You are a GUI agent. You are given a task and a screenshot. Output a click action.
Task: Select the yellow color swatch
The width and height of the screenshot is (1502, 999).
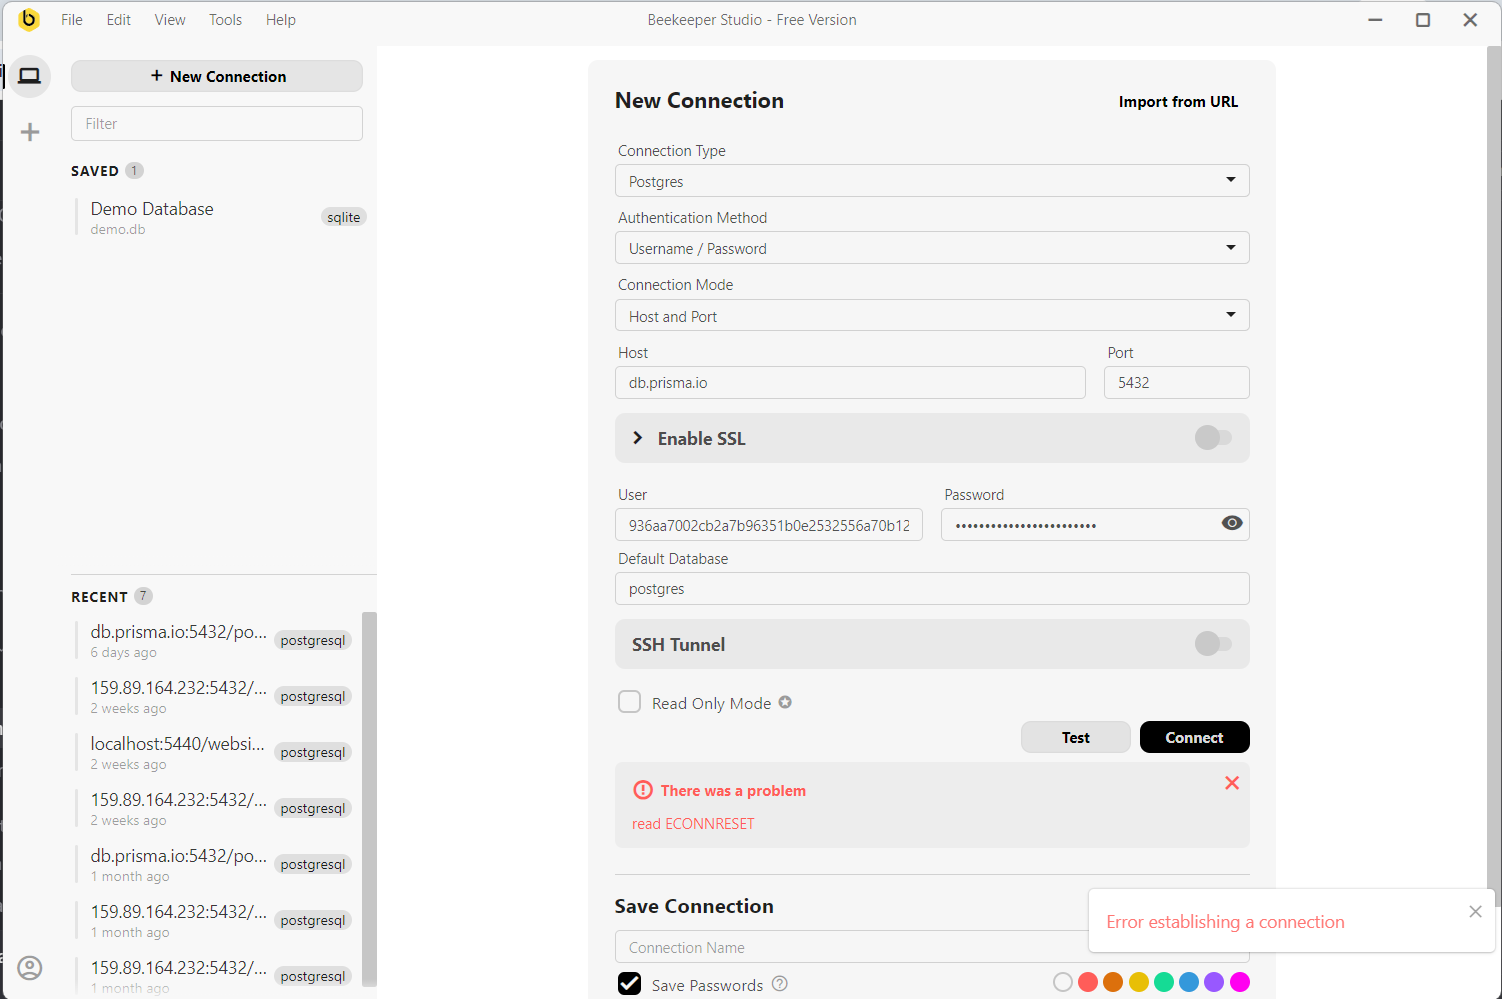click(x=1139, y=982)
